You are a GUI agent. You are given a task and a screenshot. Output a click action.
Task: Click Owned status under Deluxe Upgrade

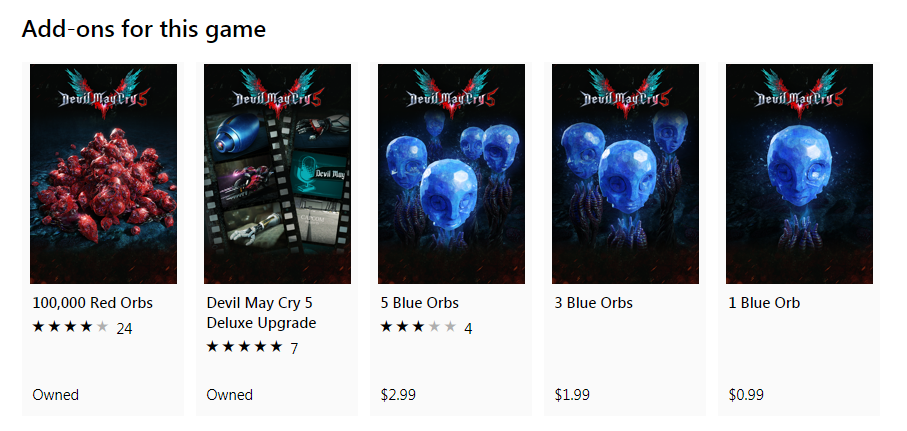pos(230,395)
